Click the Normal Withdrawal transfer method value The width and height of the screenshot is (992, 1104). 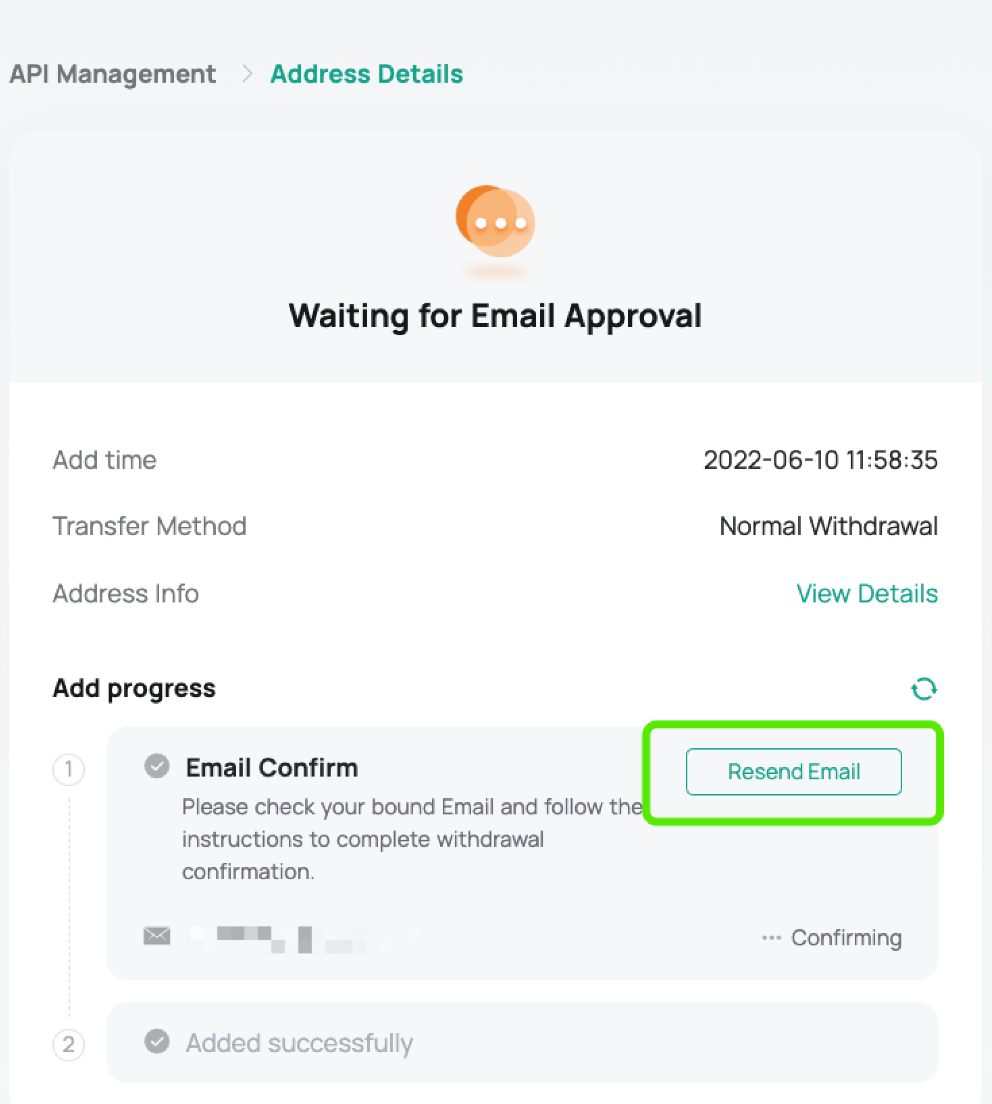pyautogui.click(x=829, y=526)
